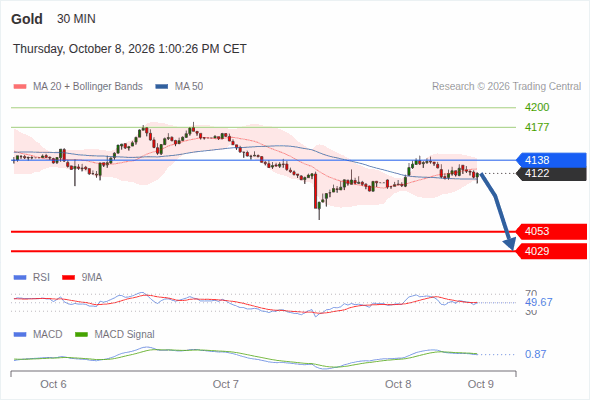Click the 4200 resistance level label
The image size is (590, 400).
tap(537, 107)
